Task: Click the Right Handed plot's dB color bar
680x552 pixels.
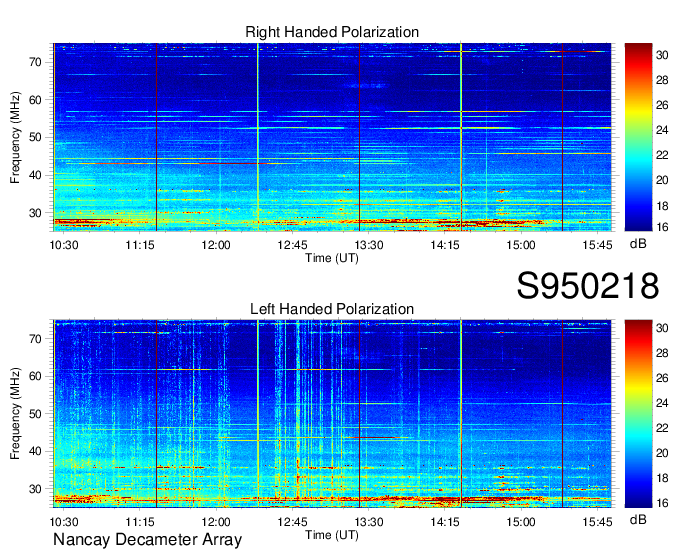Action: pyautogui.click(x=638, y=137)
